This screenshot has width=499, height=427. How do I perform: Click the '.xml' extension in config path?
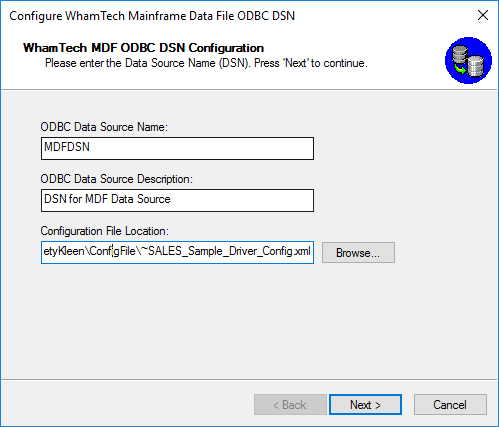[x=302, y=251]
